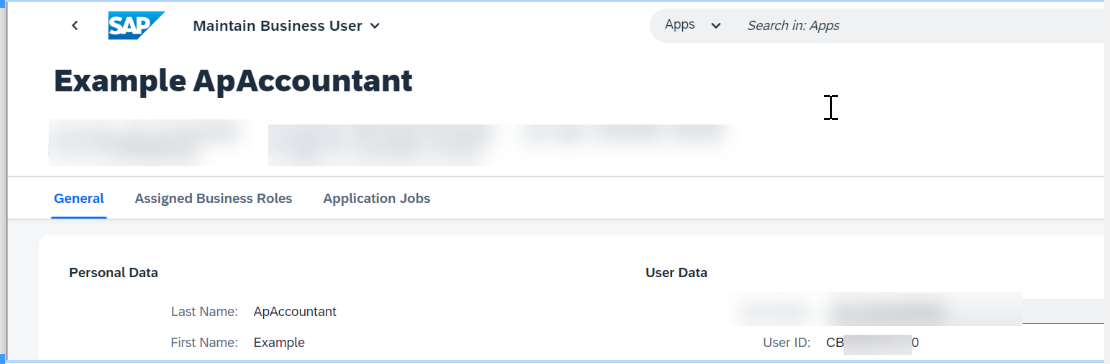The width and height of the screenshot is (1110, 364).
Task: Go back using the left arrow icon
Action: tap(75, 26)
